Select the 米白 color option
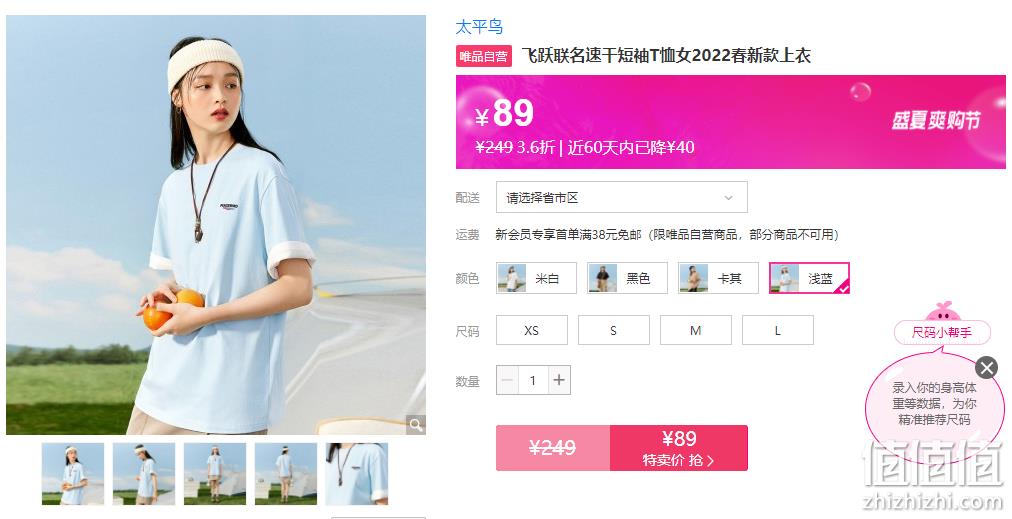 [536, 278]
